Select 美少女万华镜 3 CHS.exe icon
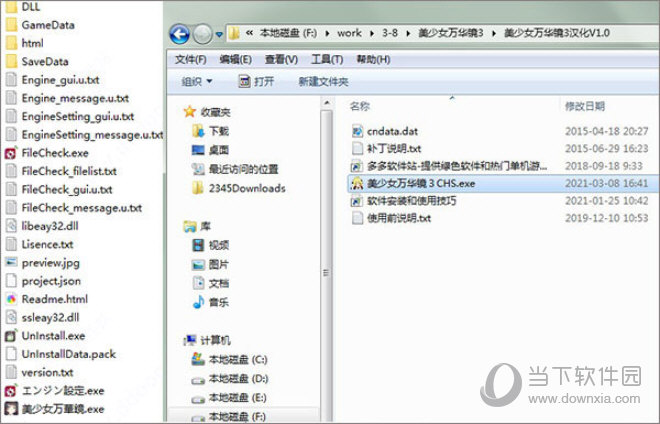This screenshot has height=424, width=660. [357, 183]
